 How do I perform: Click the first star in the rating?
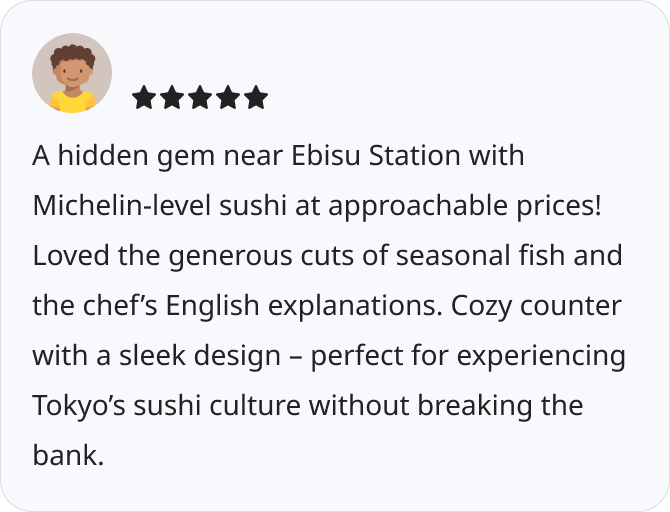point(144,97)
